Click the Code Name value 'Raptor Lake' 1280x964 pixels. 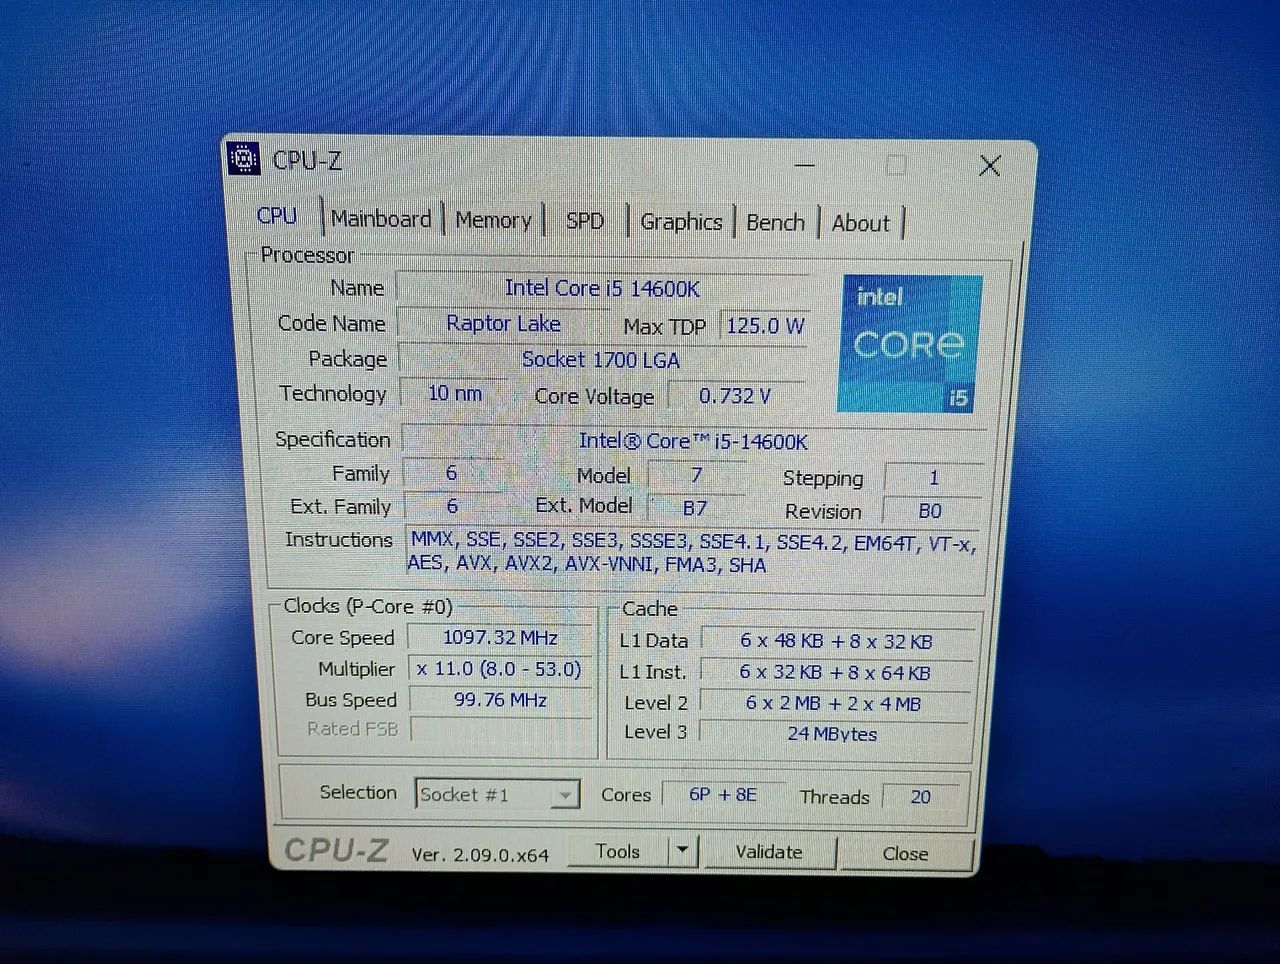pos(503,324)
